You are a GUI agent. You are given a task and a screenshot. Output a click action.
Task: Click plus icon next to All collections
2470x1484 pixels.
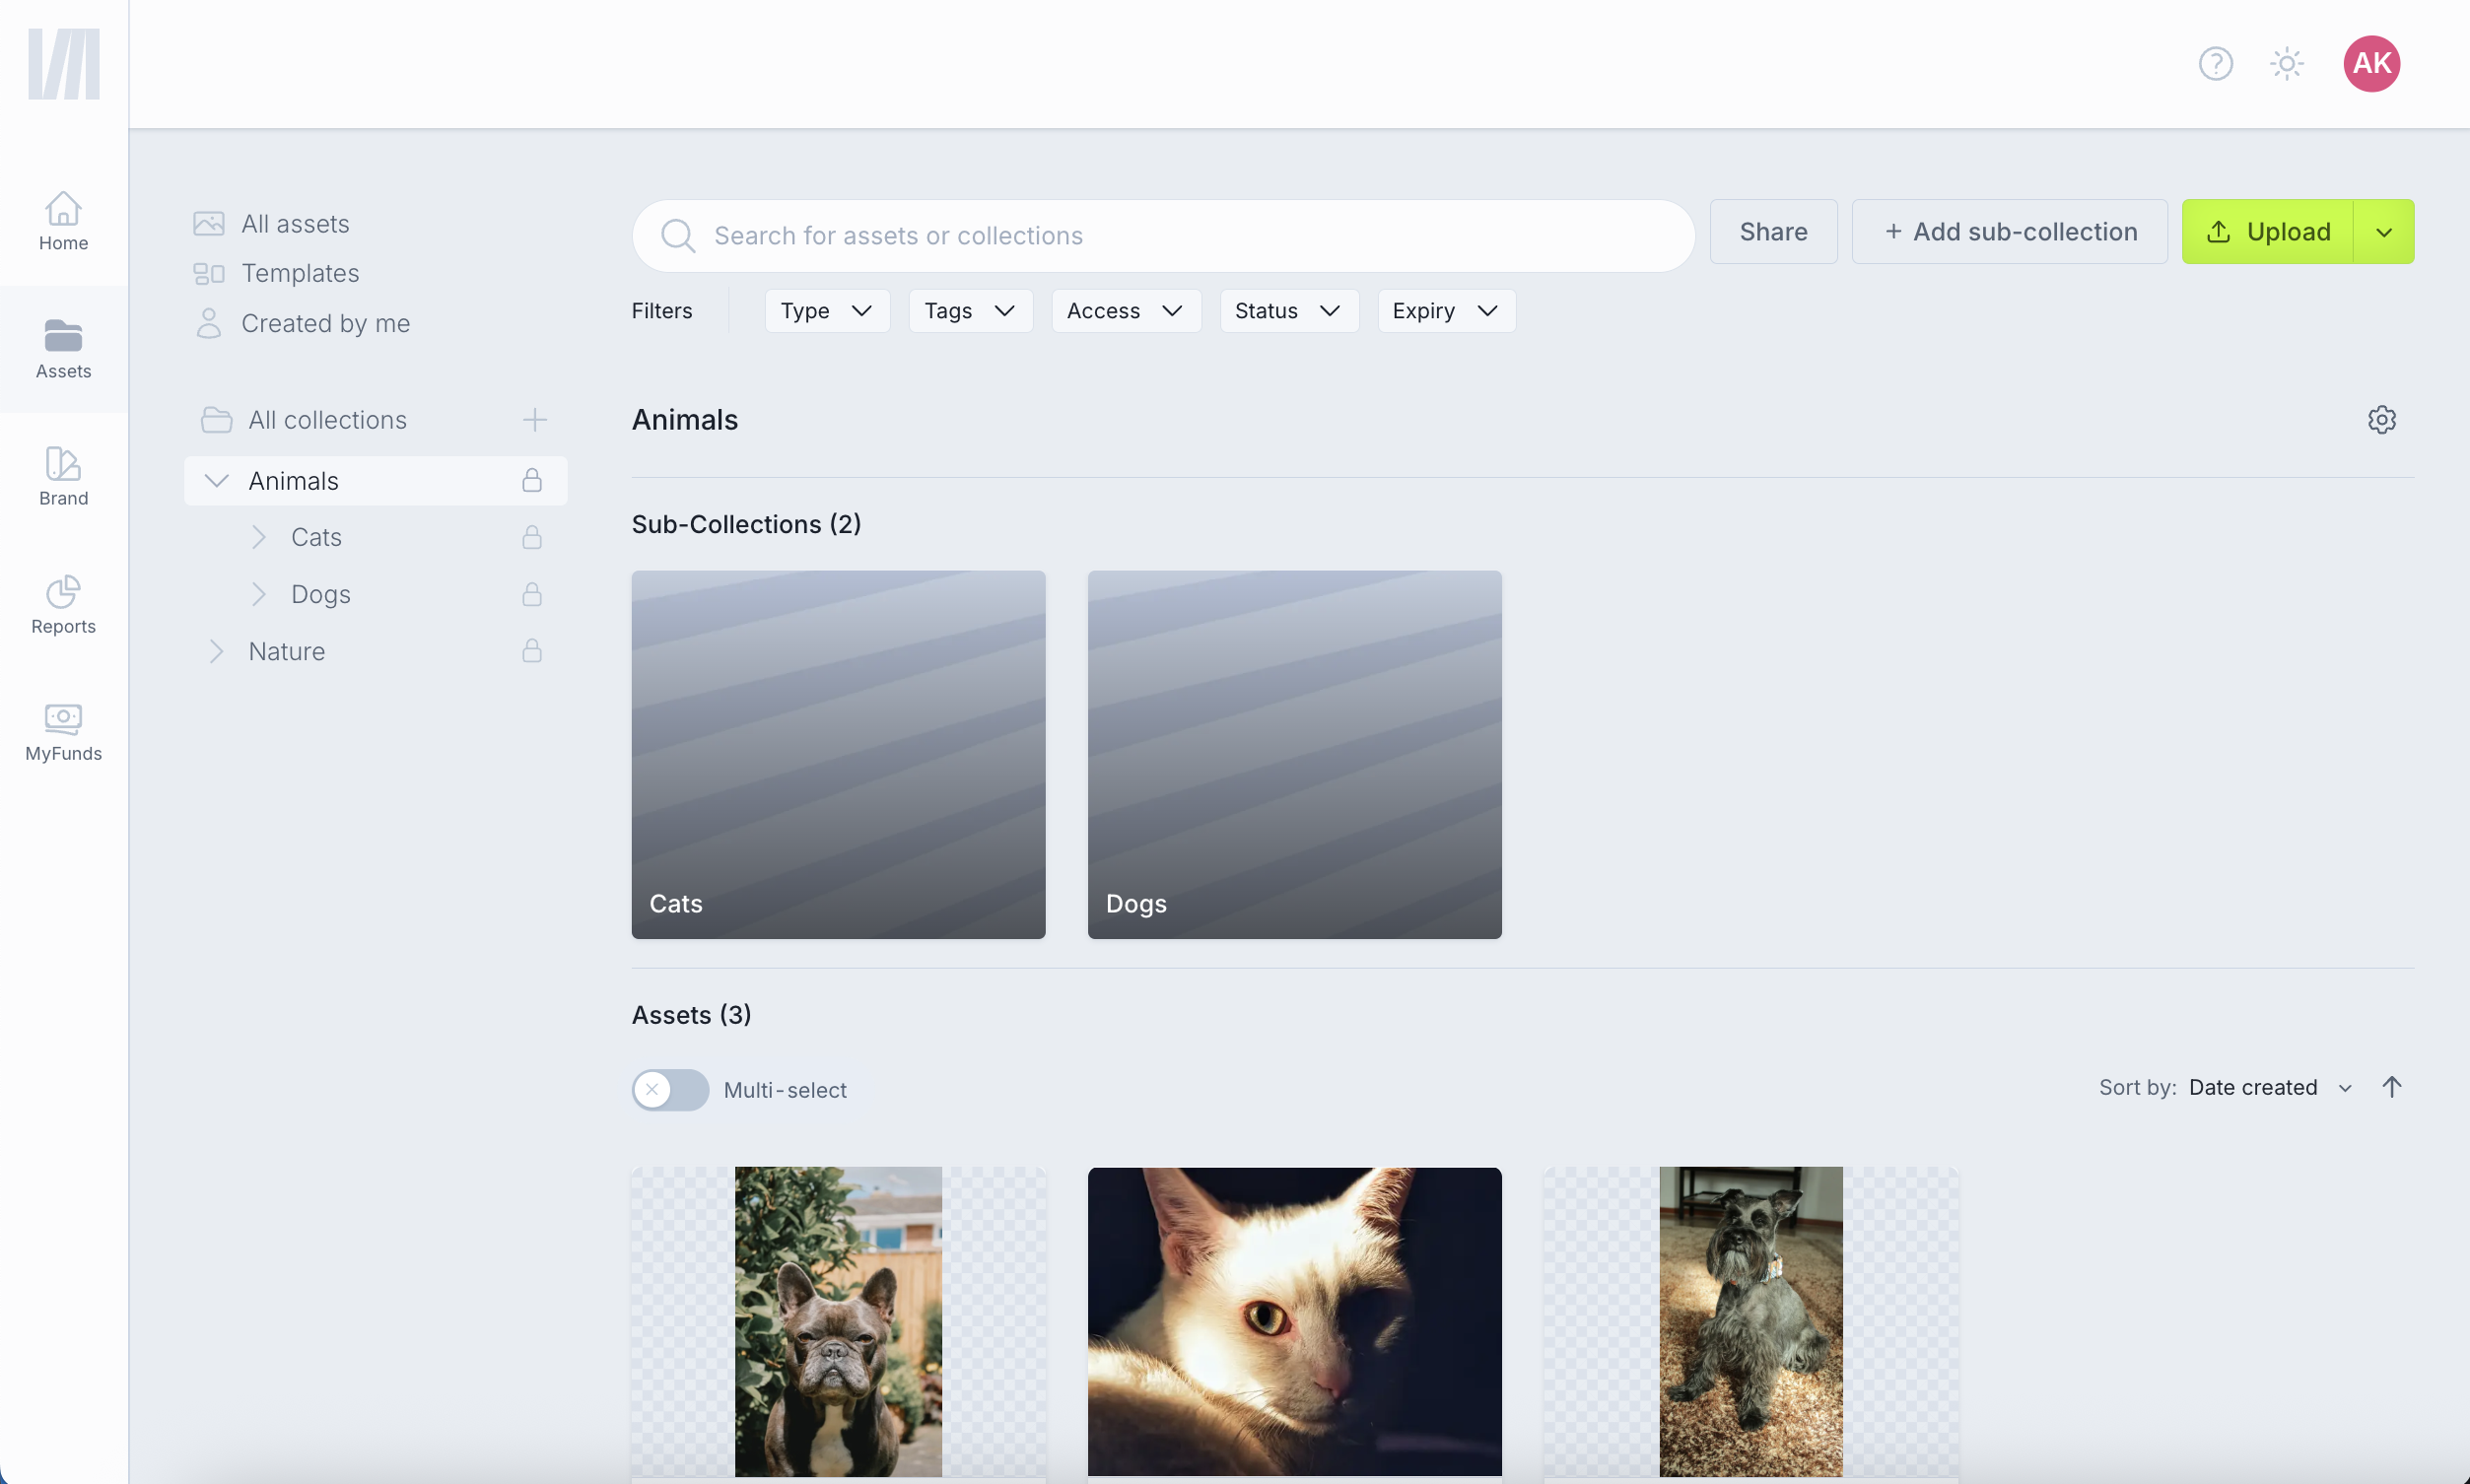tap(535, 420)
